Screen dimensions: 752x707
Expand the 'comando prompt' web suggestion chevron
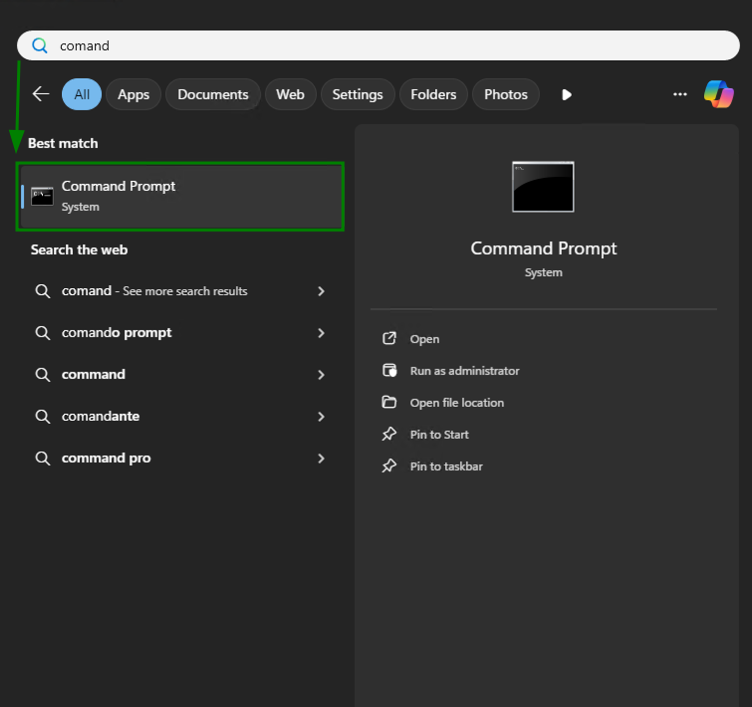pos(321,333)
